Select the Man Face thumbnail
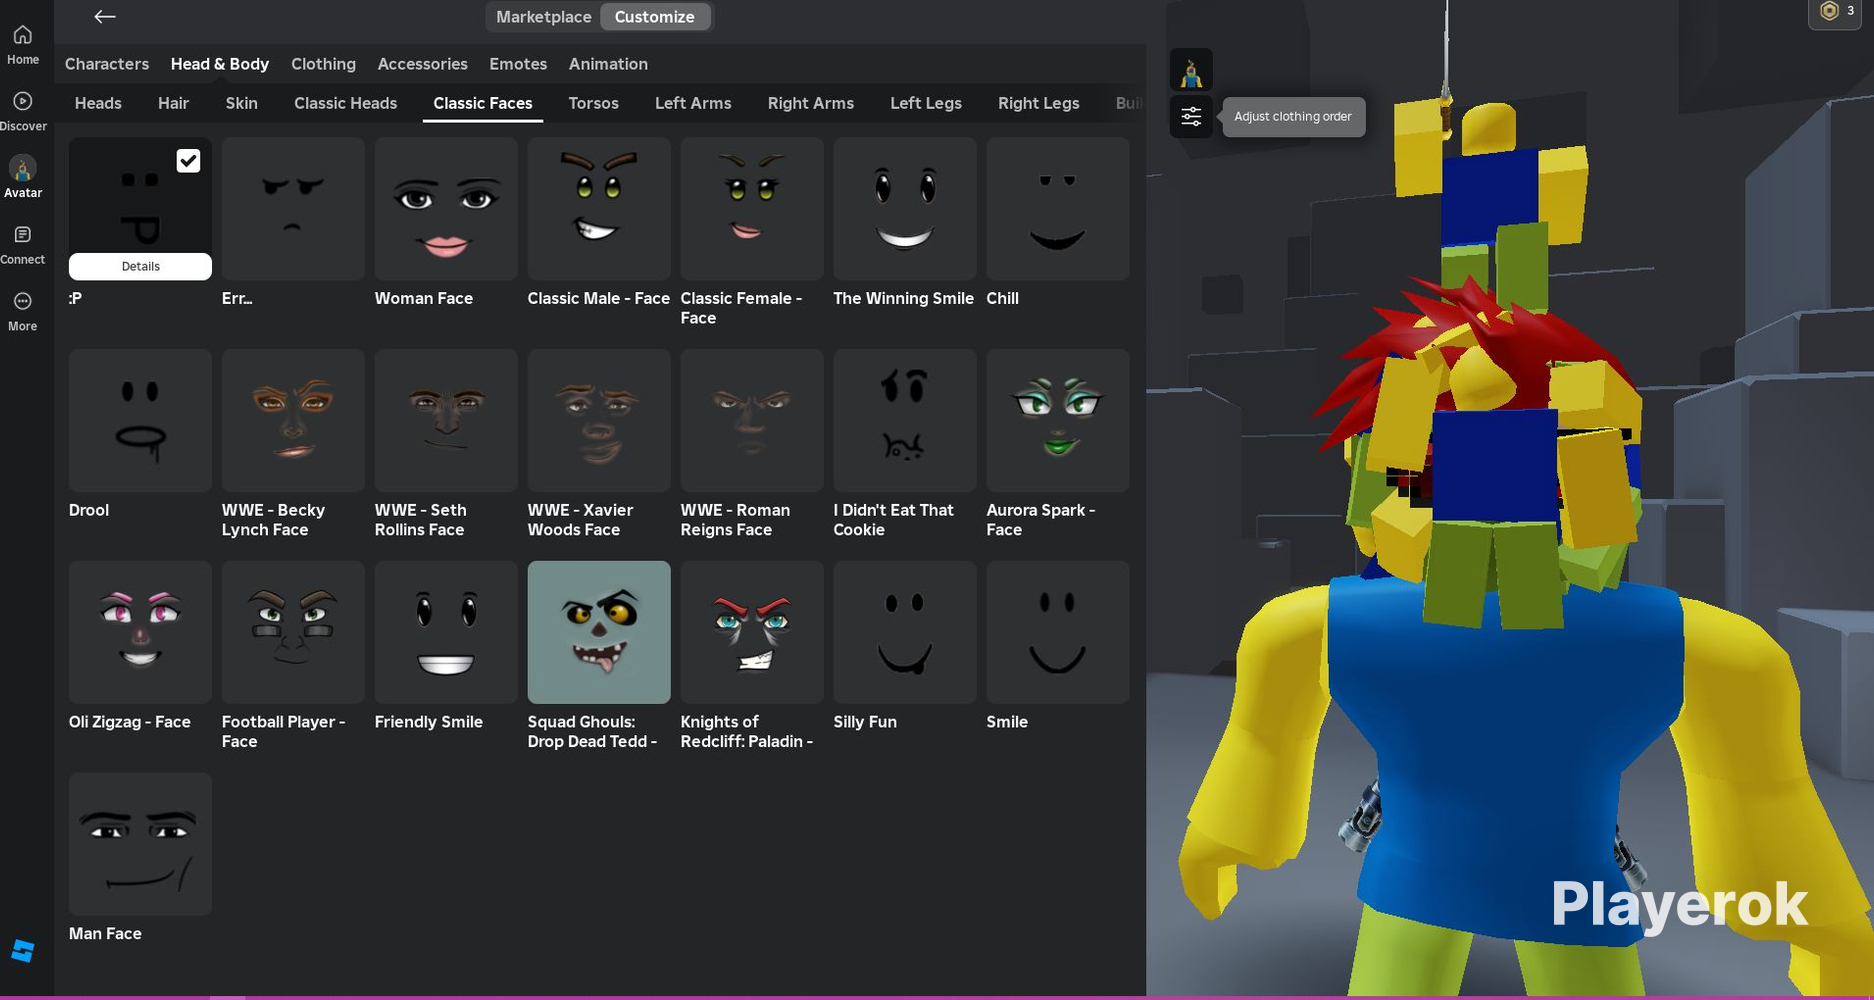This screenshot has width=1874, height=1000. (140, 845)
